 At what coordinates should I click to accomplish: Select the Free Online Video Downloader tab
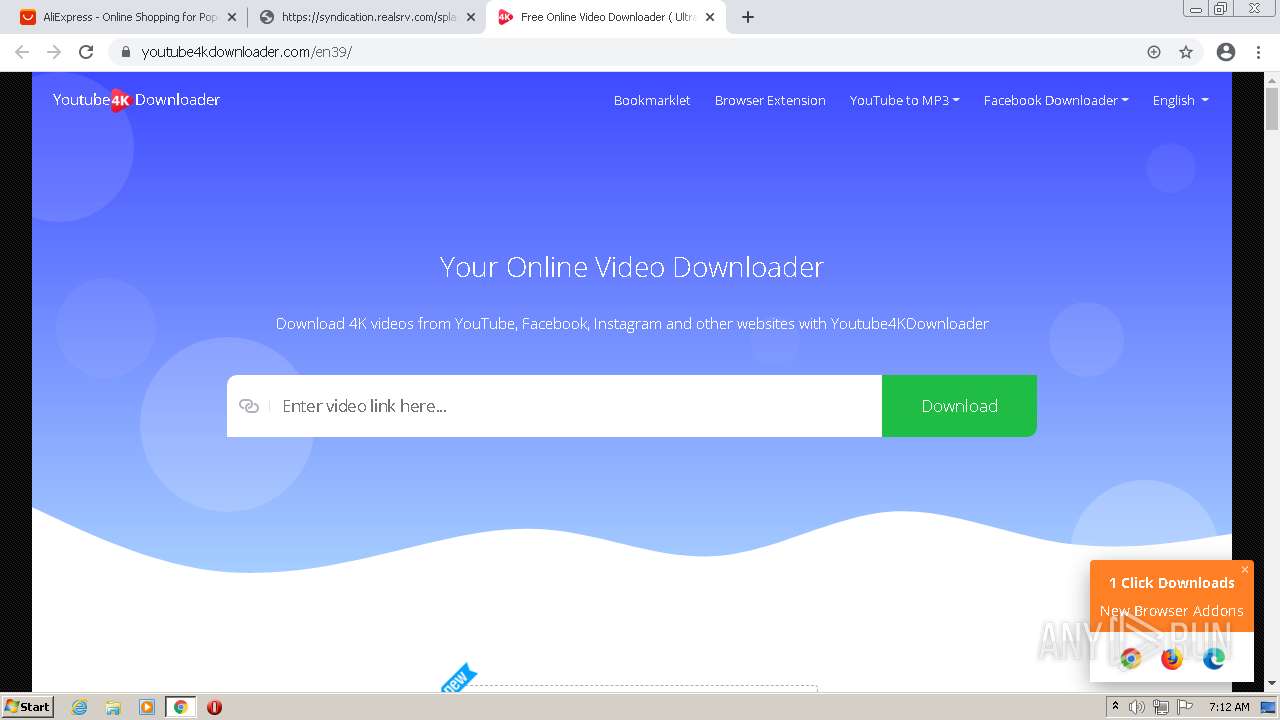point(606,17)
